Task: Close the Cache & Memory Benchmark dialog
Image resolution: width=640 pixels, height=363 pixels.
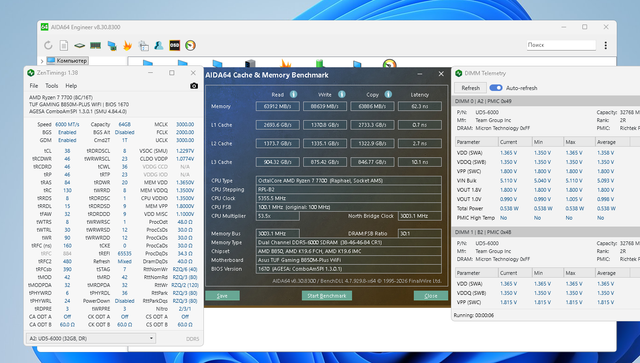Action: (441, 74)
